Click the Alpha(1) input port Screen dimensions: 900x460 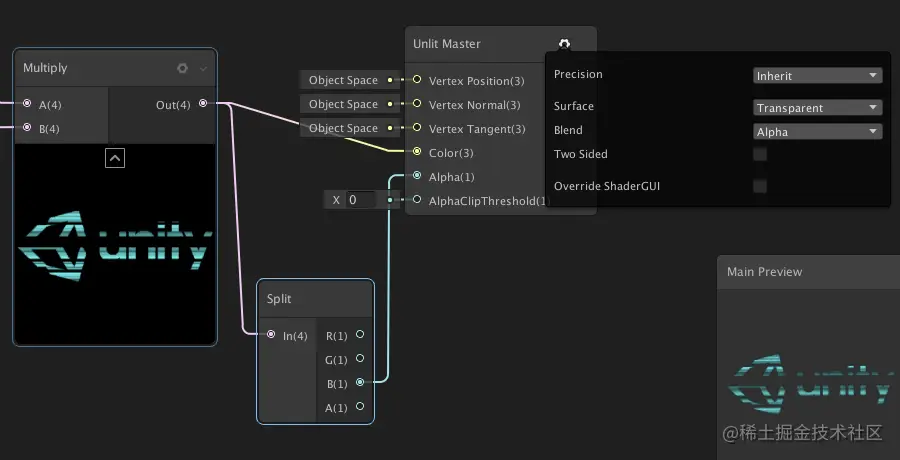pos(417,175)
